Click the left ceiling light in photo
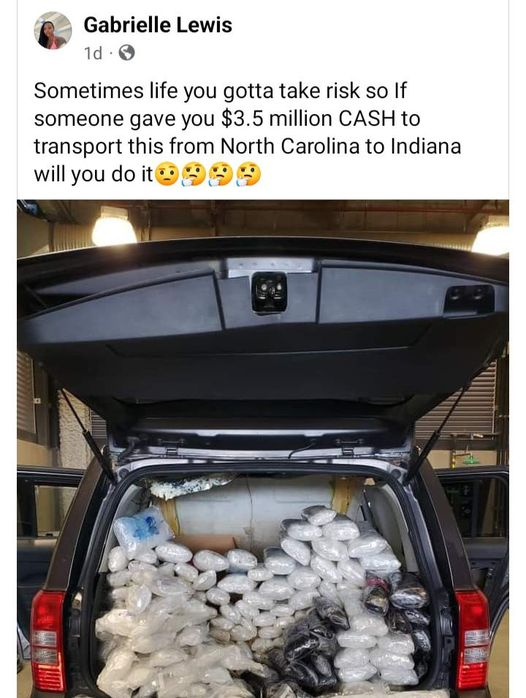 pyautogui.click(x=114, y=228)
